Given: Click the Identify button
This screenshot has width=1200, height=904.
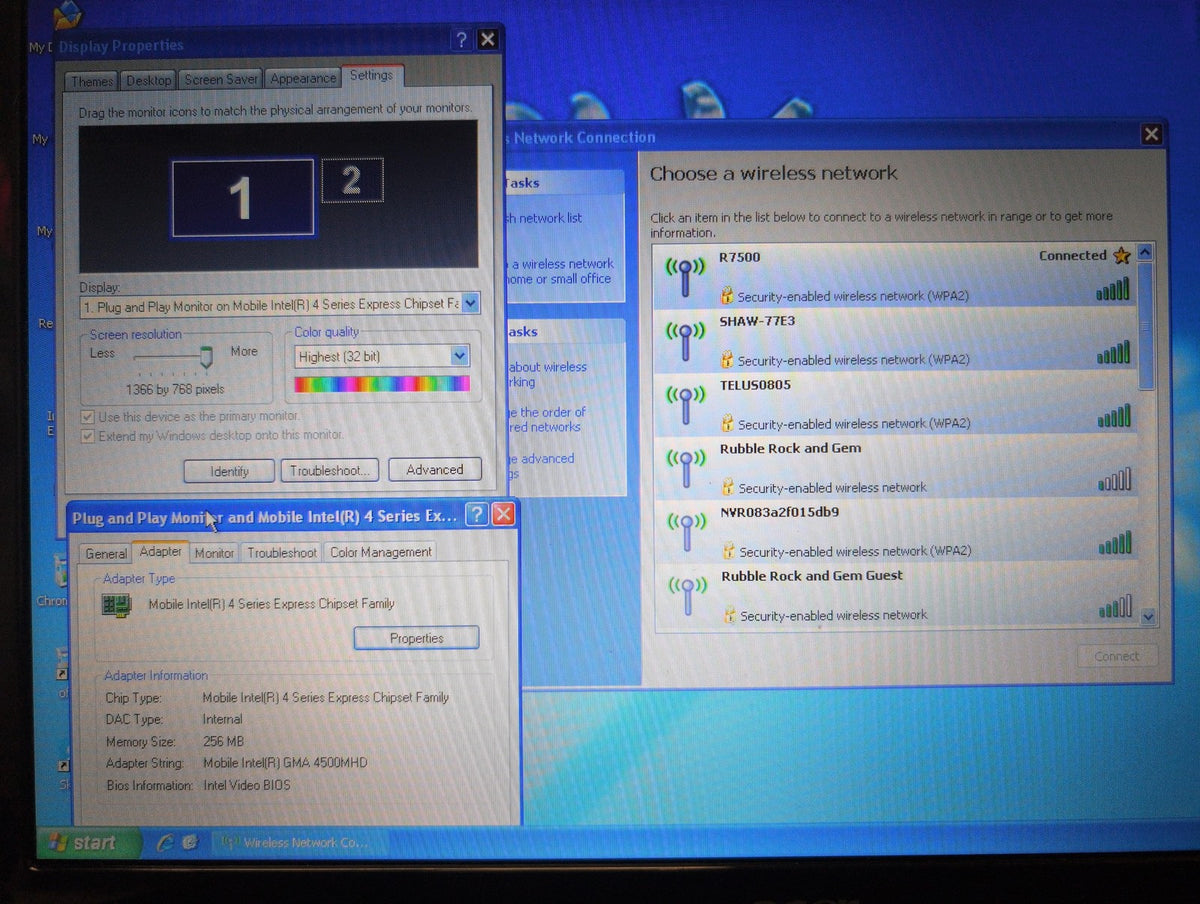Looking at the screenshot, I should coord(230,471).
